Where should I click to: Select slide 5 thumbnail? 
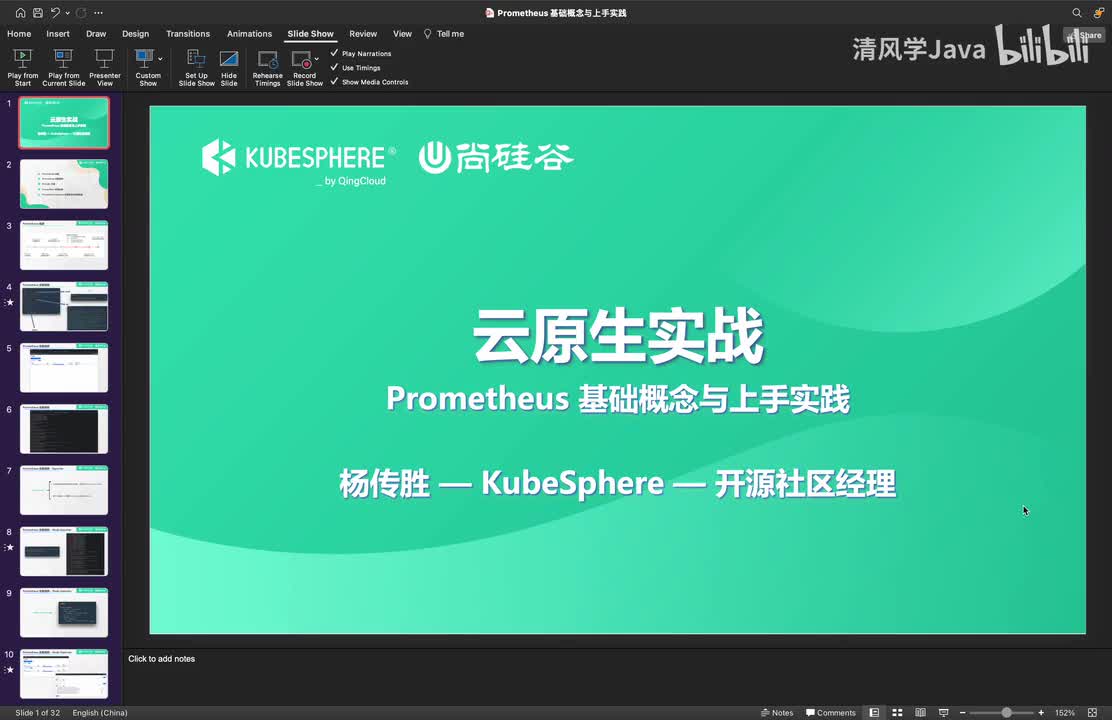point(64,367)
